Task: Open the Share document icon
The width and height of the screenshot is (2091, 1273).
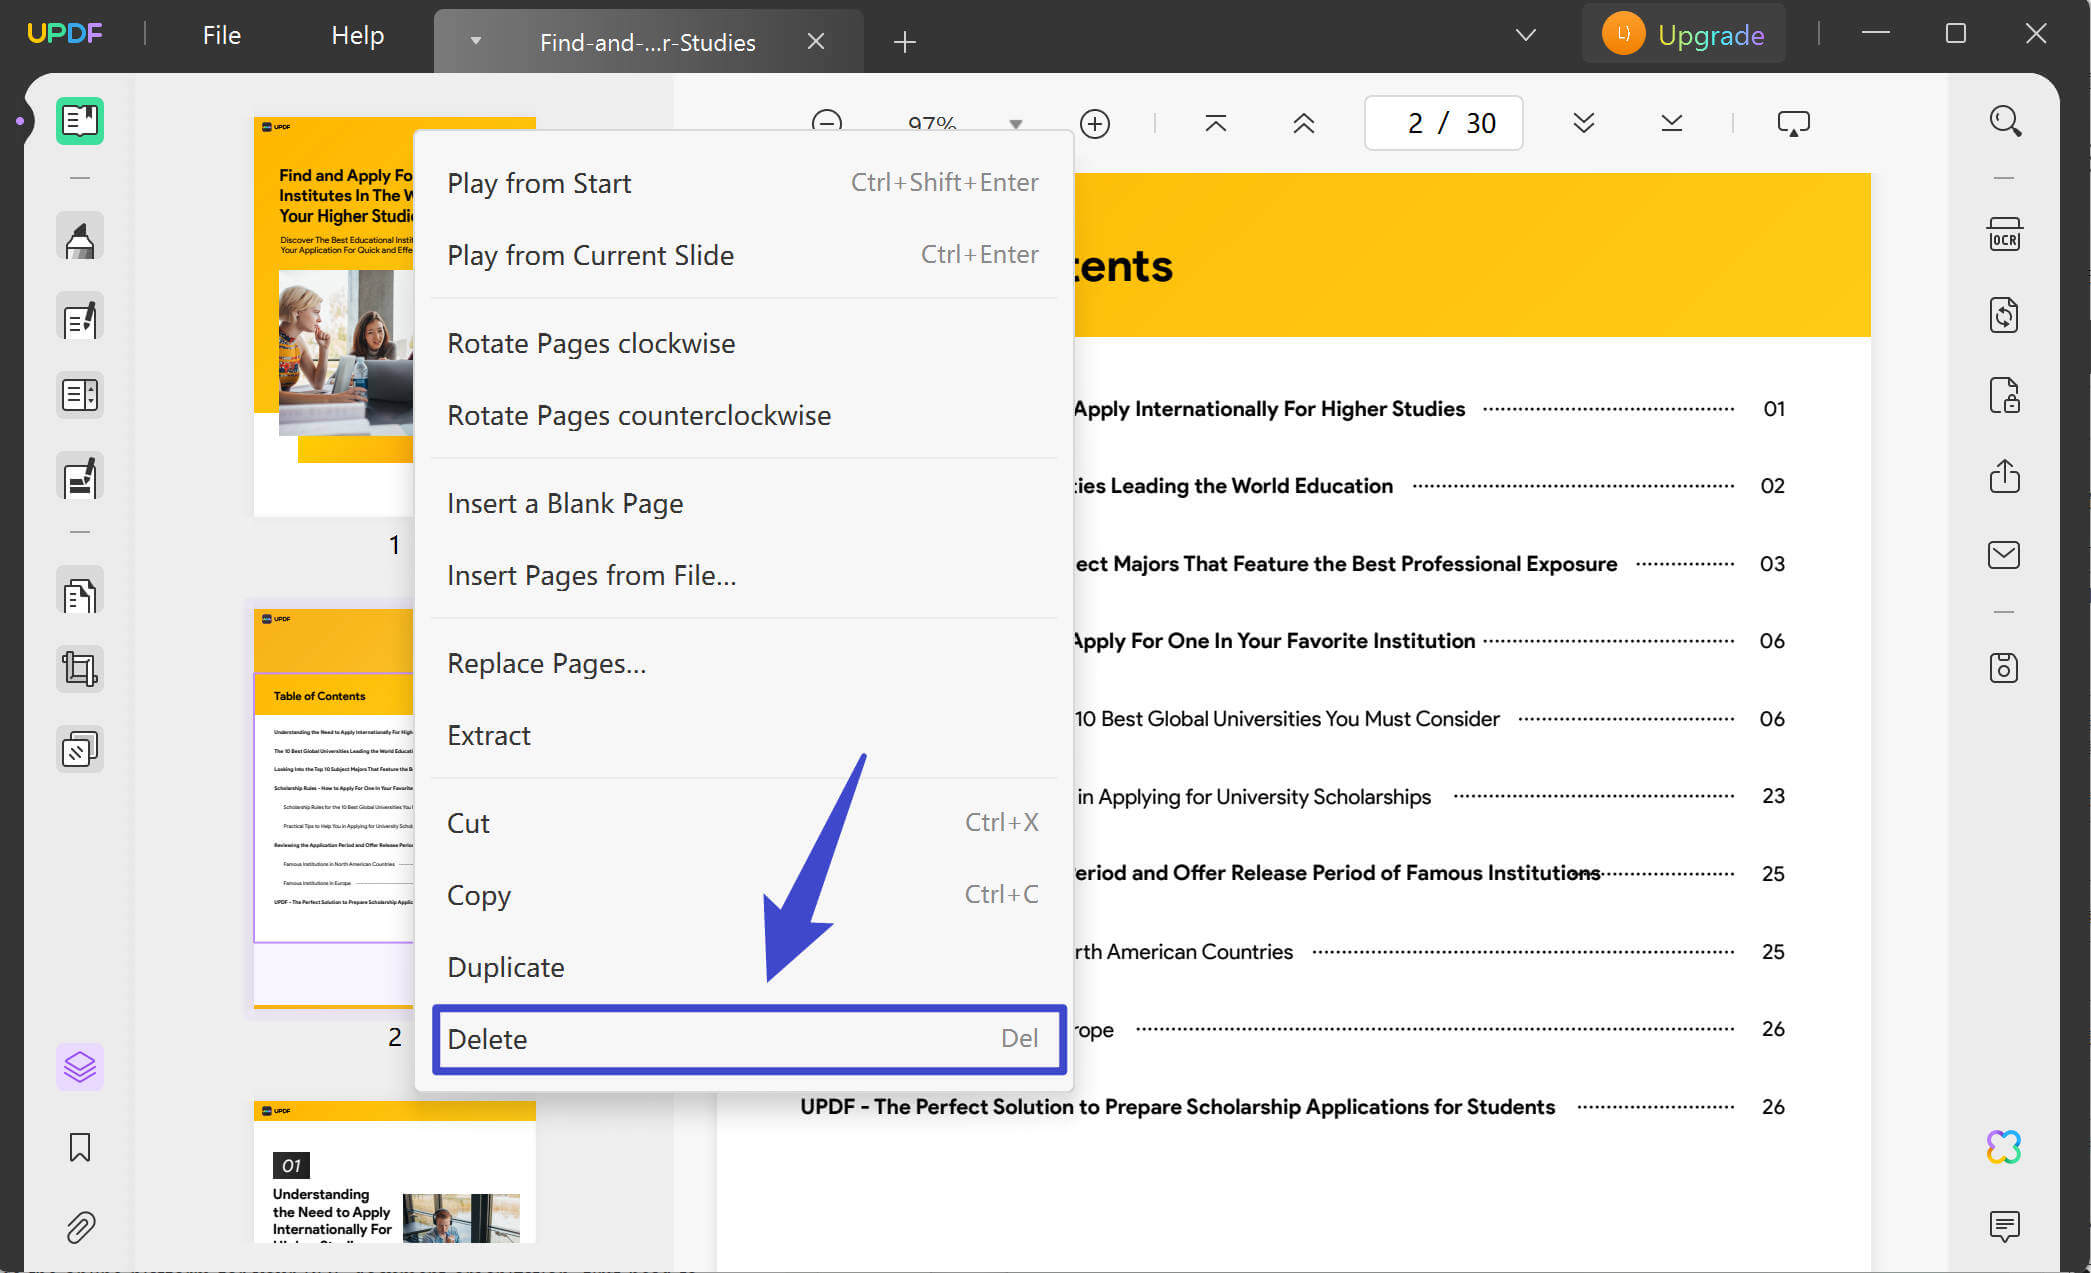Action: (x=2005, y=477)
